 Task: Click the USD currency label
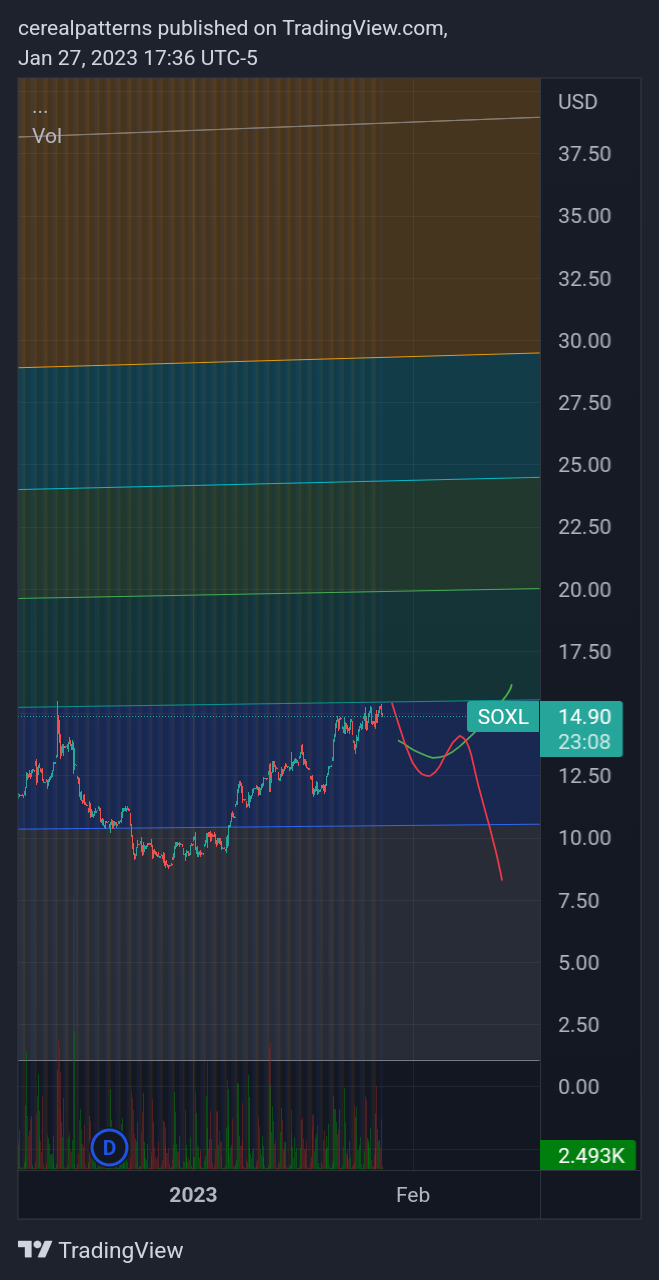pyautogui.click(x=577, y=102)
